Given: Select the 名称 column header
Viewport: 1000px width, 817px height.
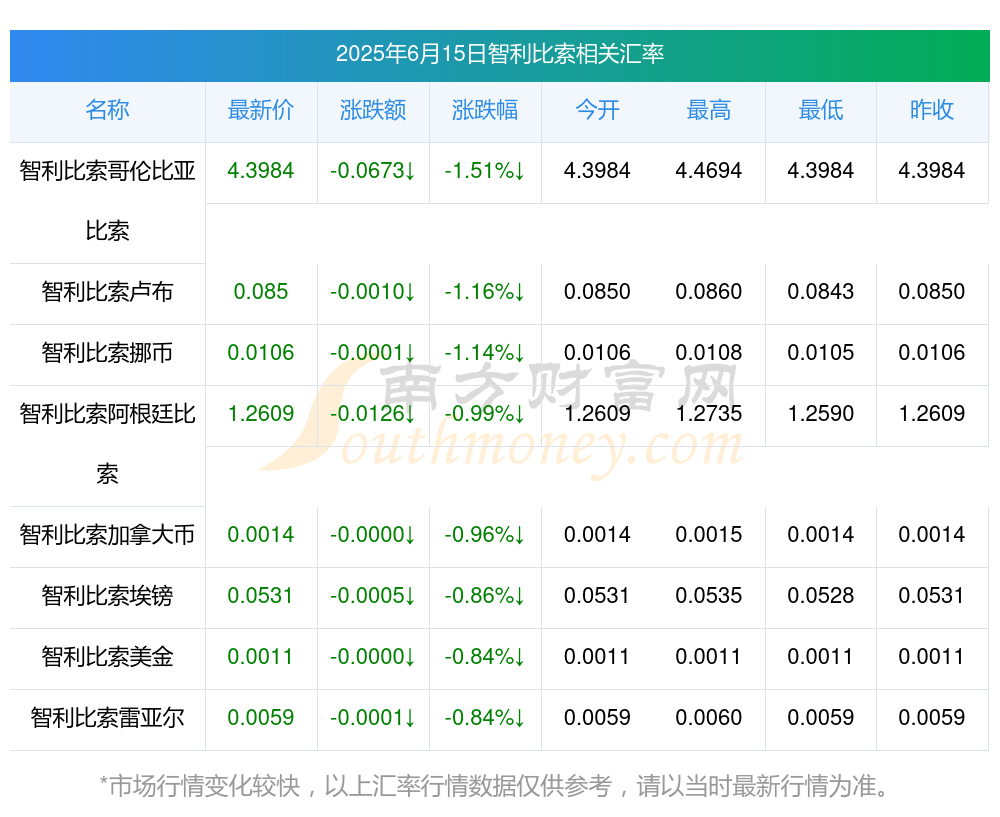Looking at the screenshot, I should click(x=107, y=110).
